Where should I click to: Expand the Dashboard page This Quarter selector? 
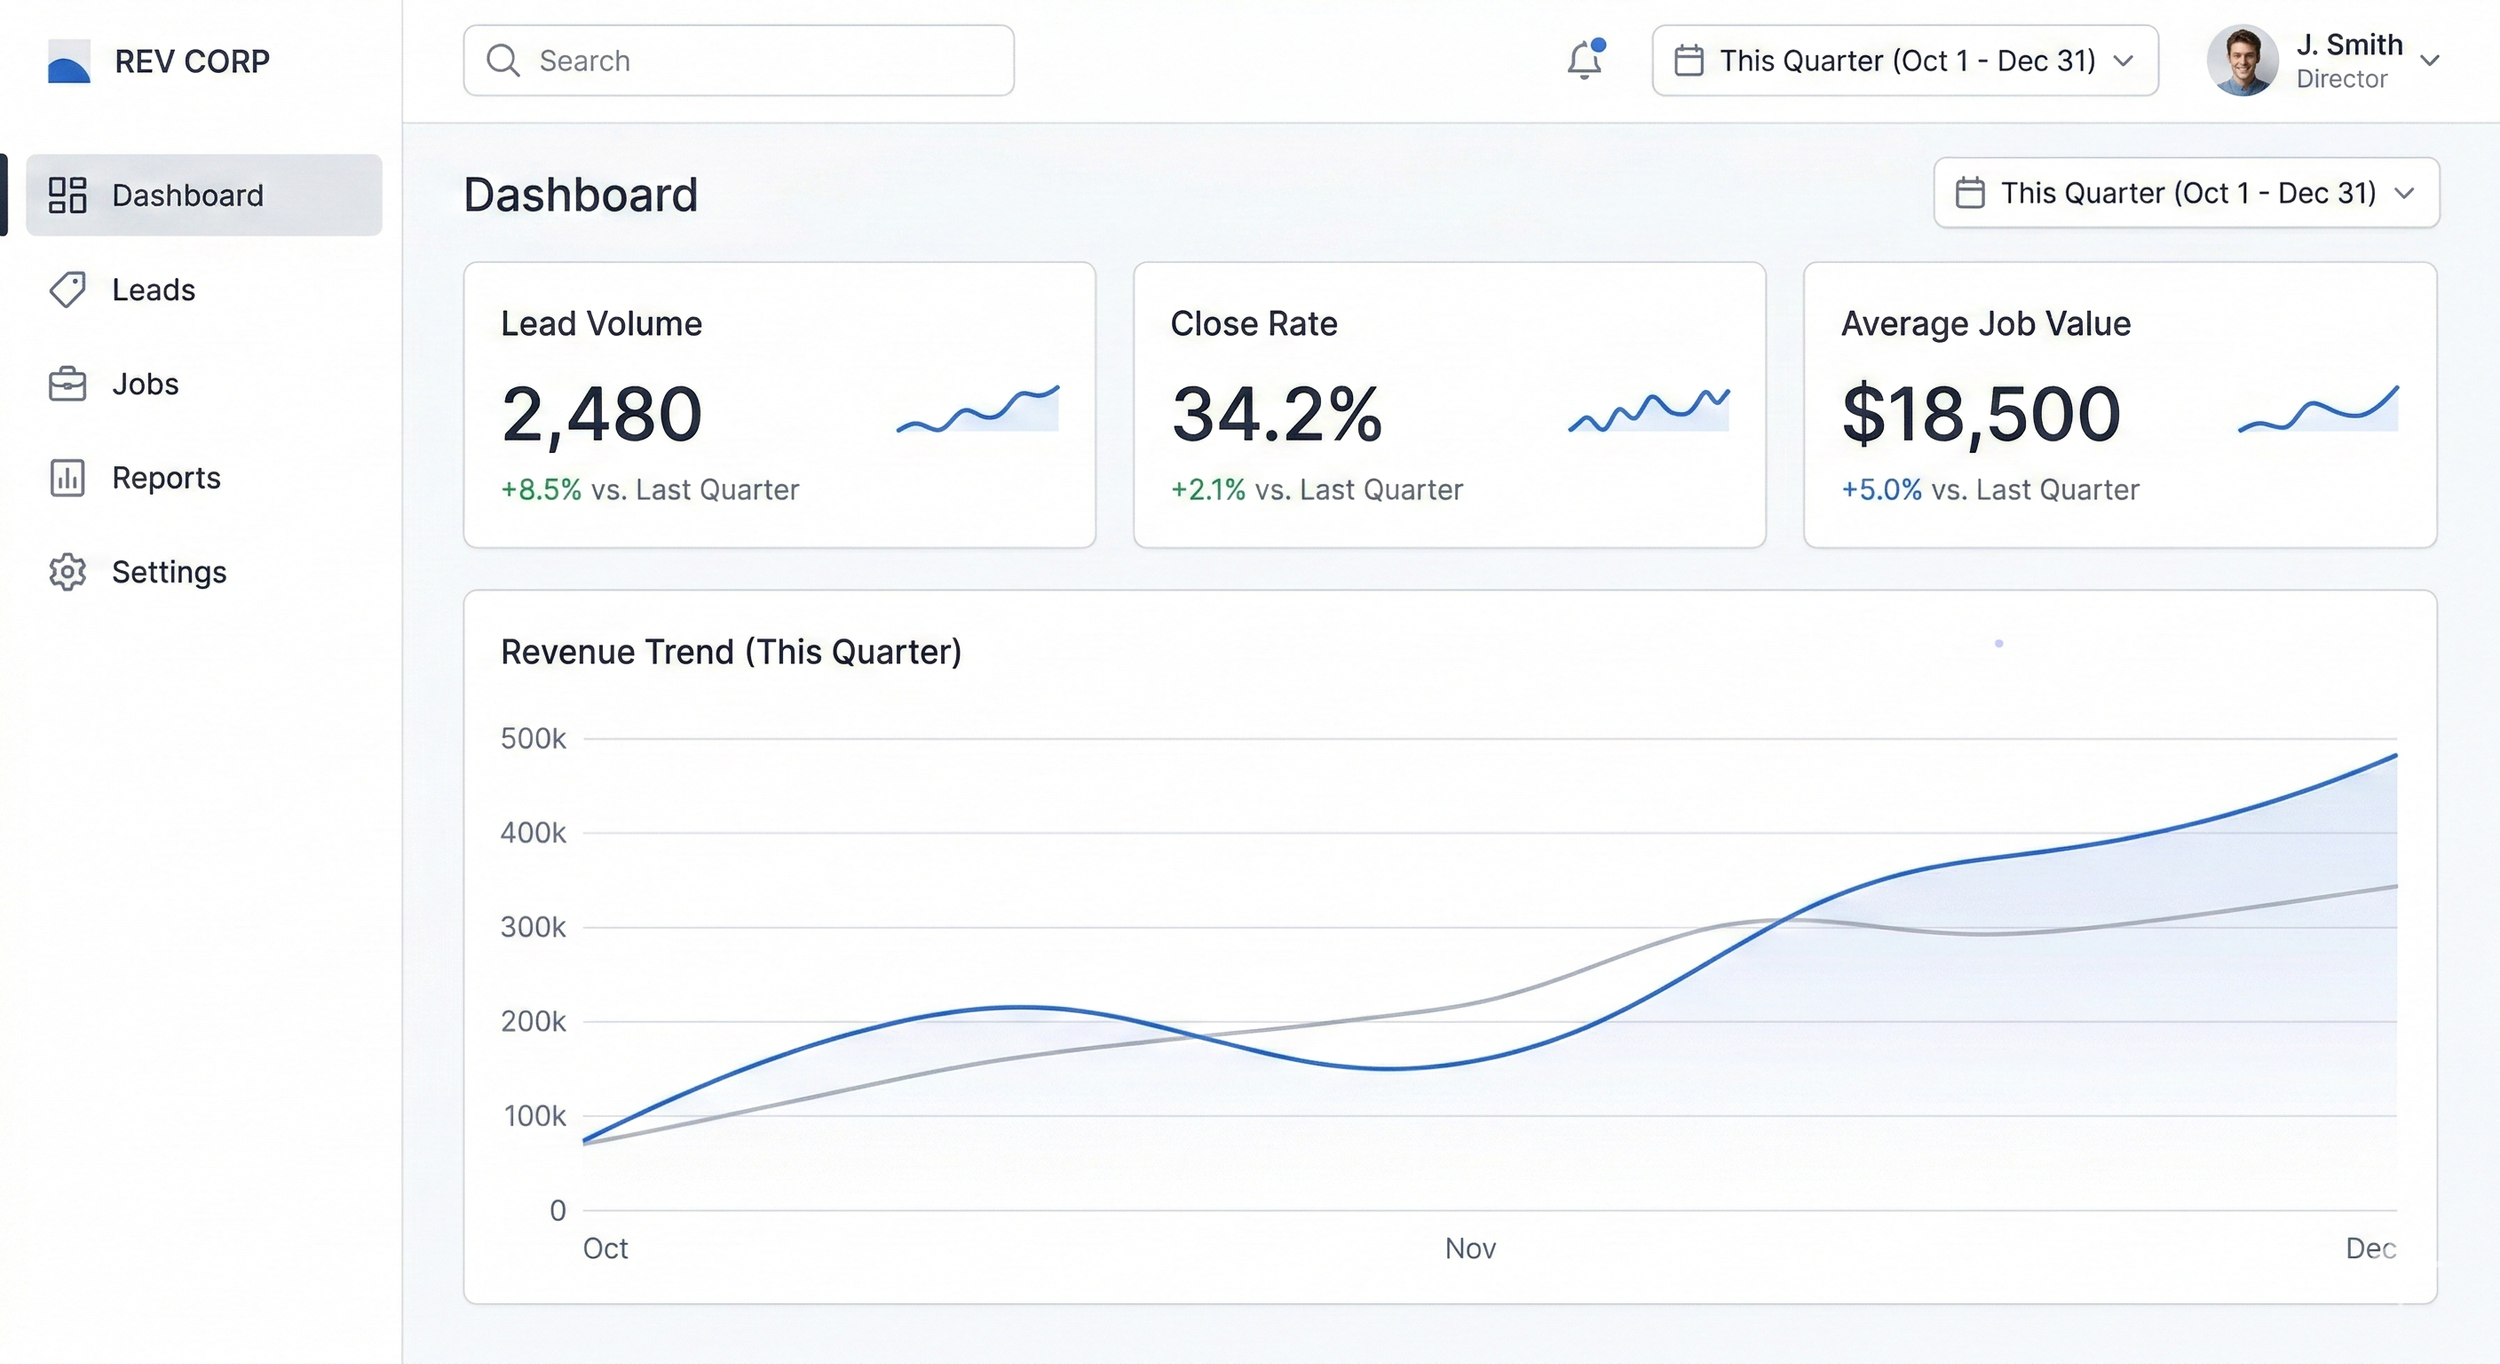(x=2186, y=193)
